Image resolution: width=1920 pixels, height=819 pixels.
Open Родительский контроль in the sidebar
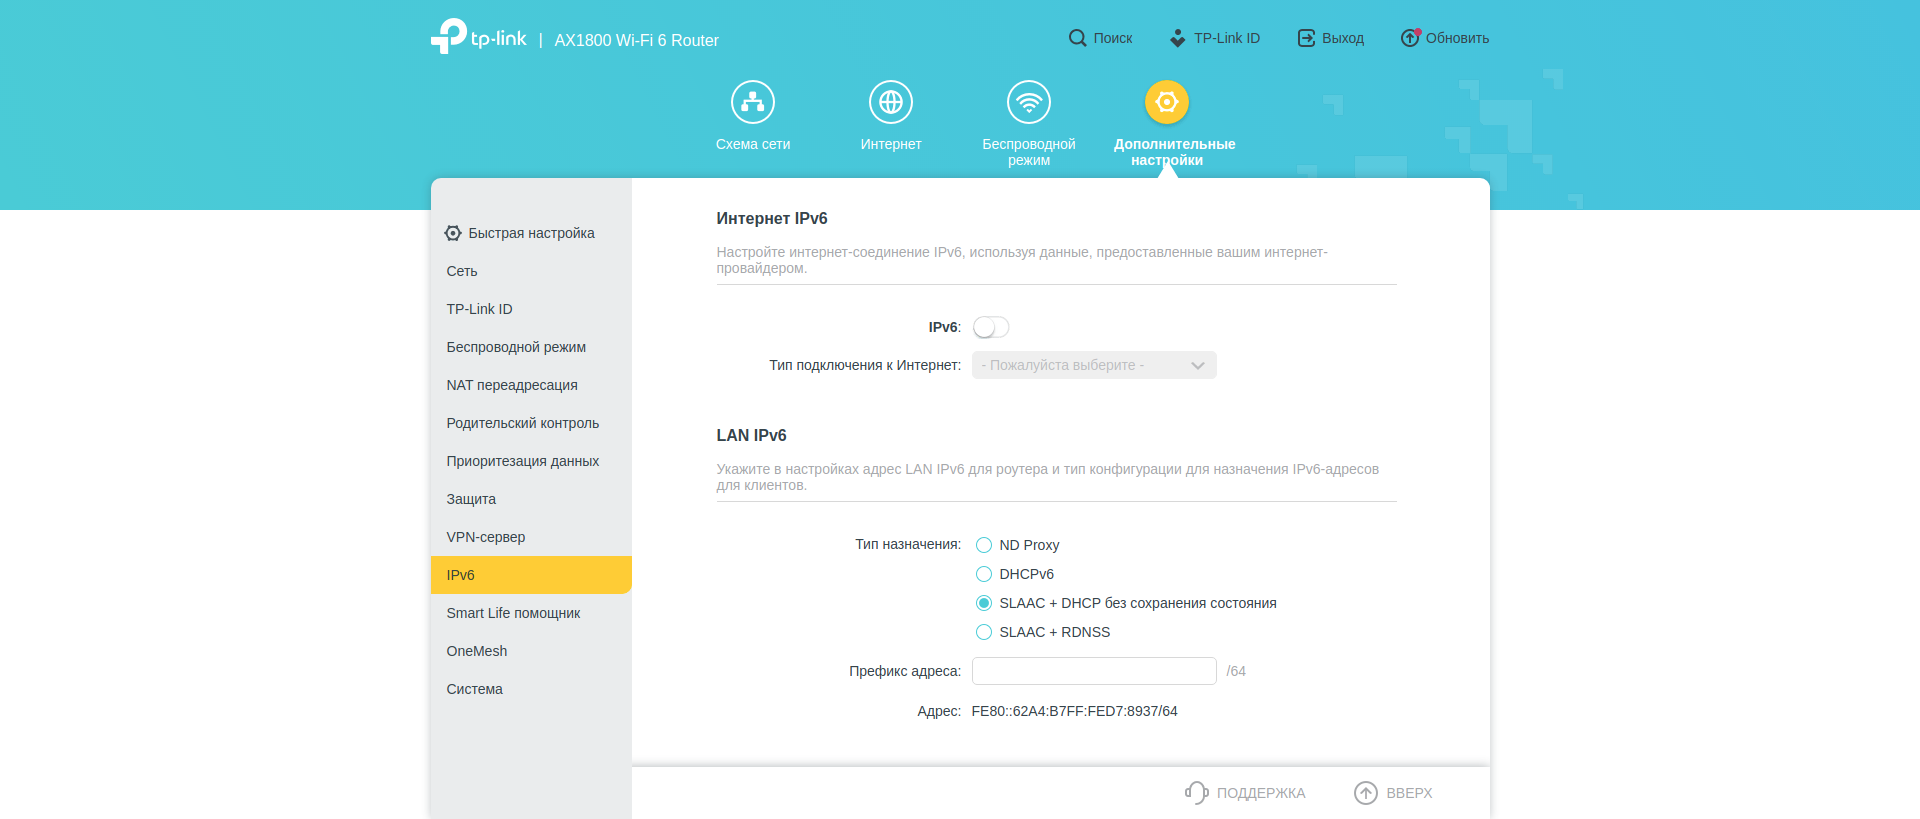[x=523, y=423]
